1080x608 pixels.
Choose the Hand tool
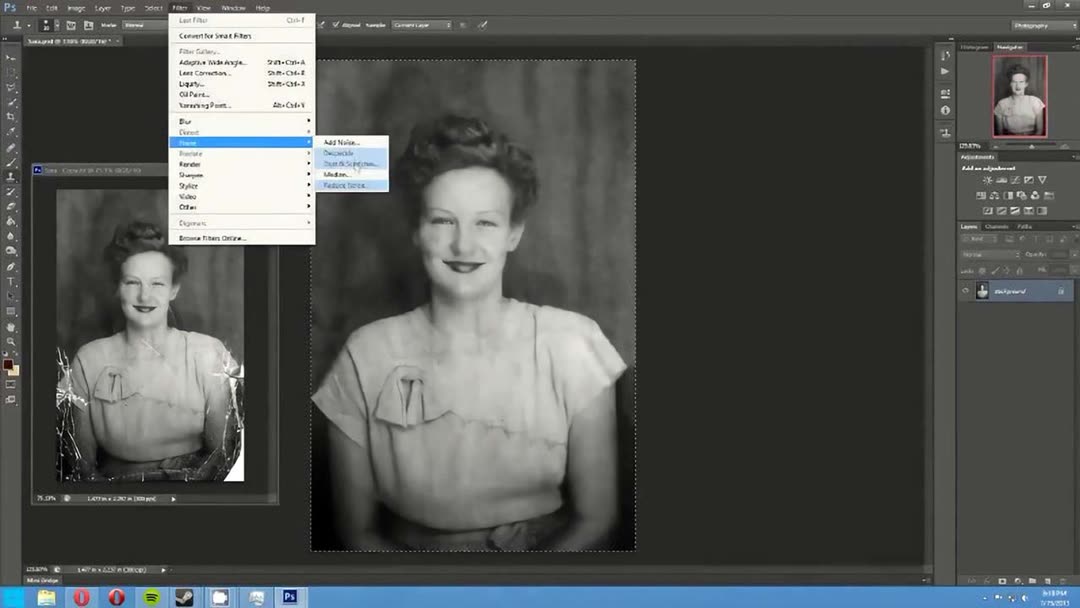tap(12, 327)
